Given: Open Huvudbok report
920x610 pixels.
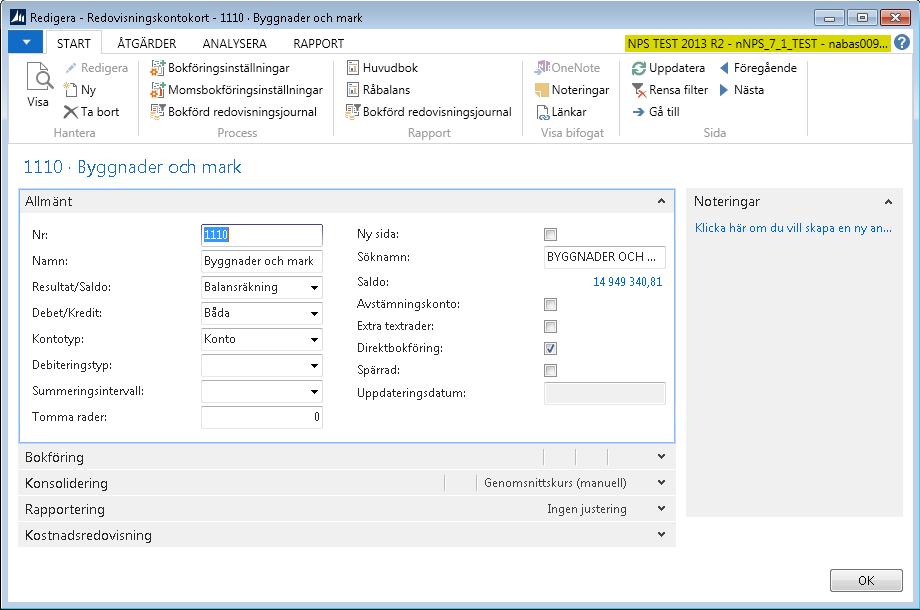Looking at the screenshot, I should pyautogui.click(x=382, y=68).
